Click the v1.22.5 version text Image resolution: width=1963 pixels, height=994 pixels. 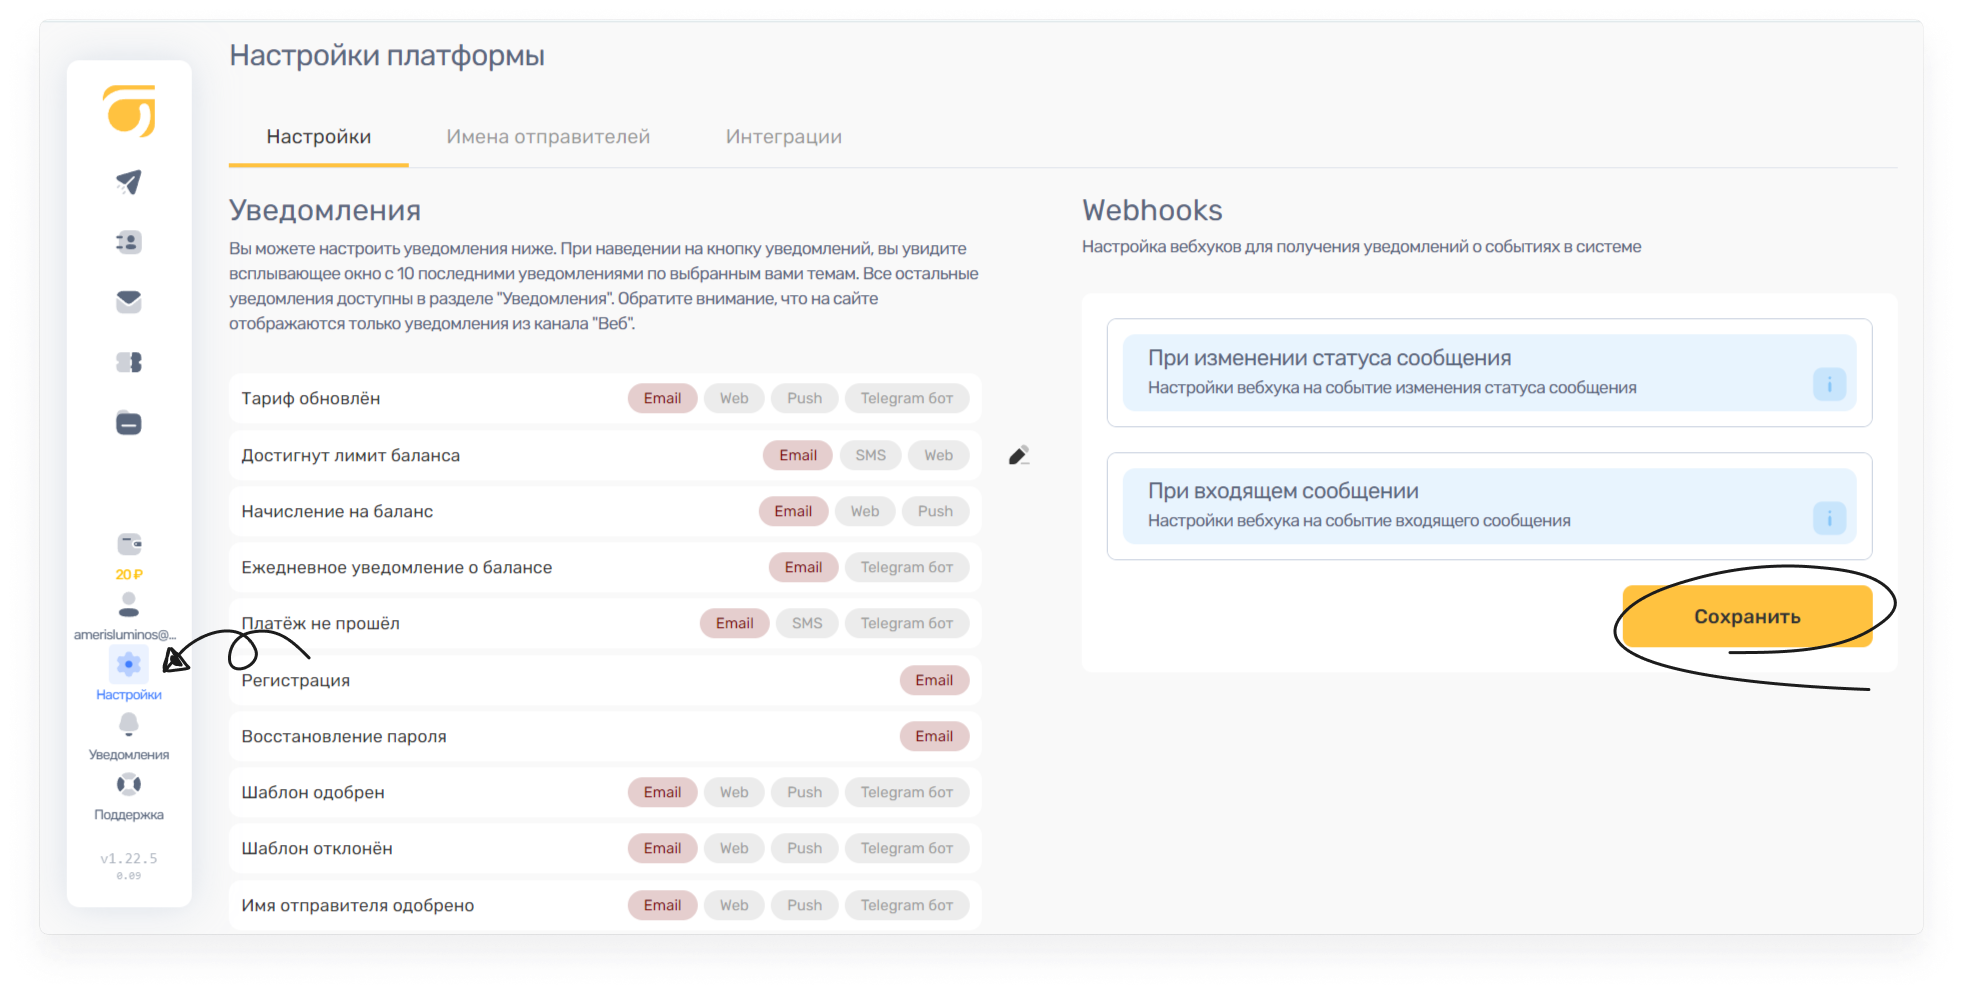click(129, 859)
